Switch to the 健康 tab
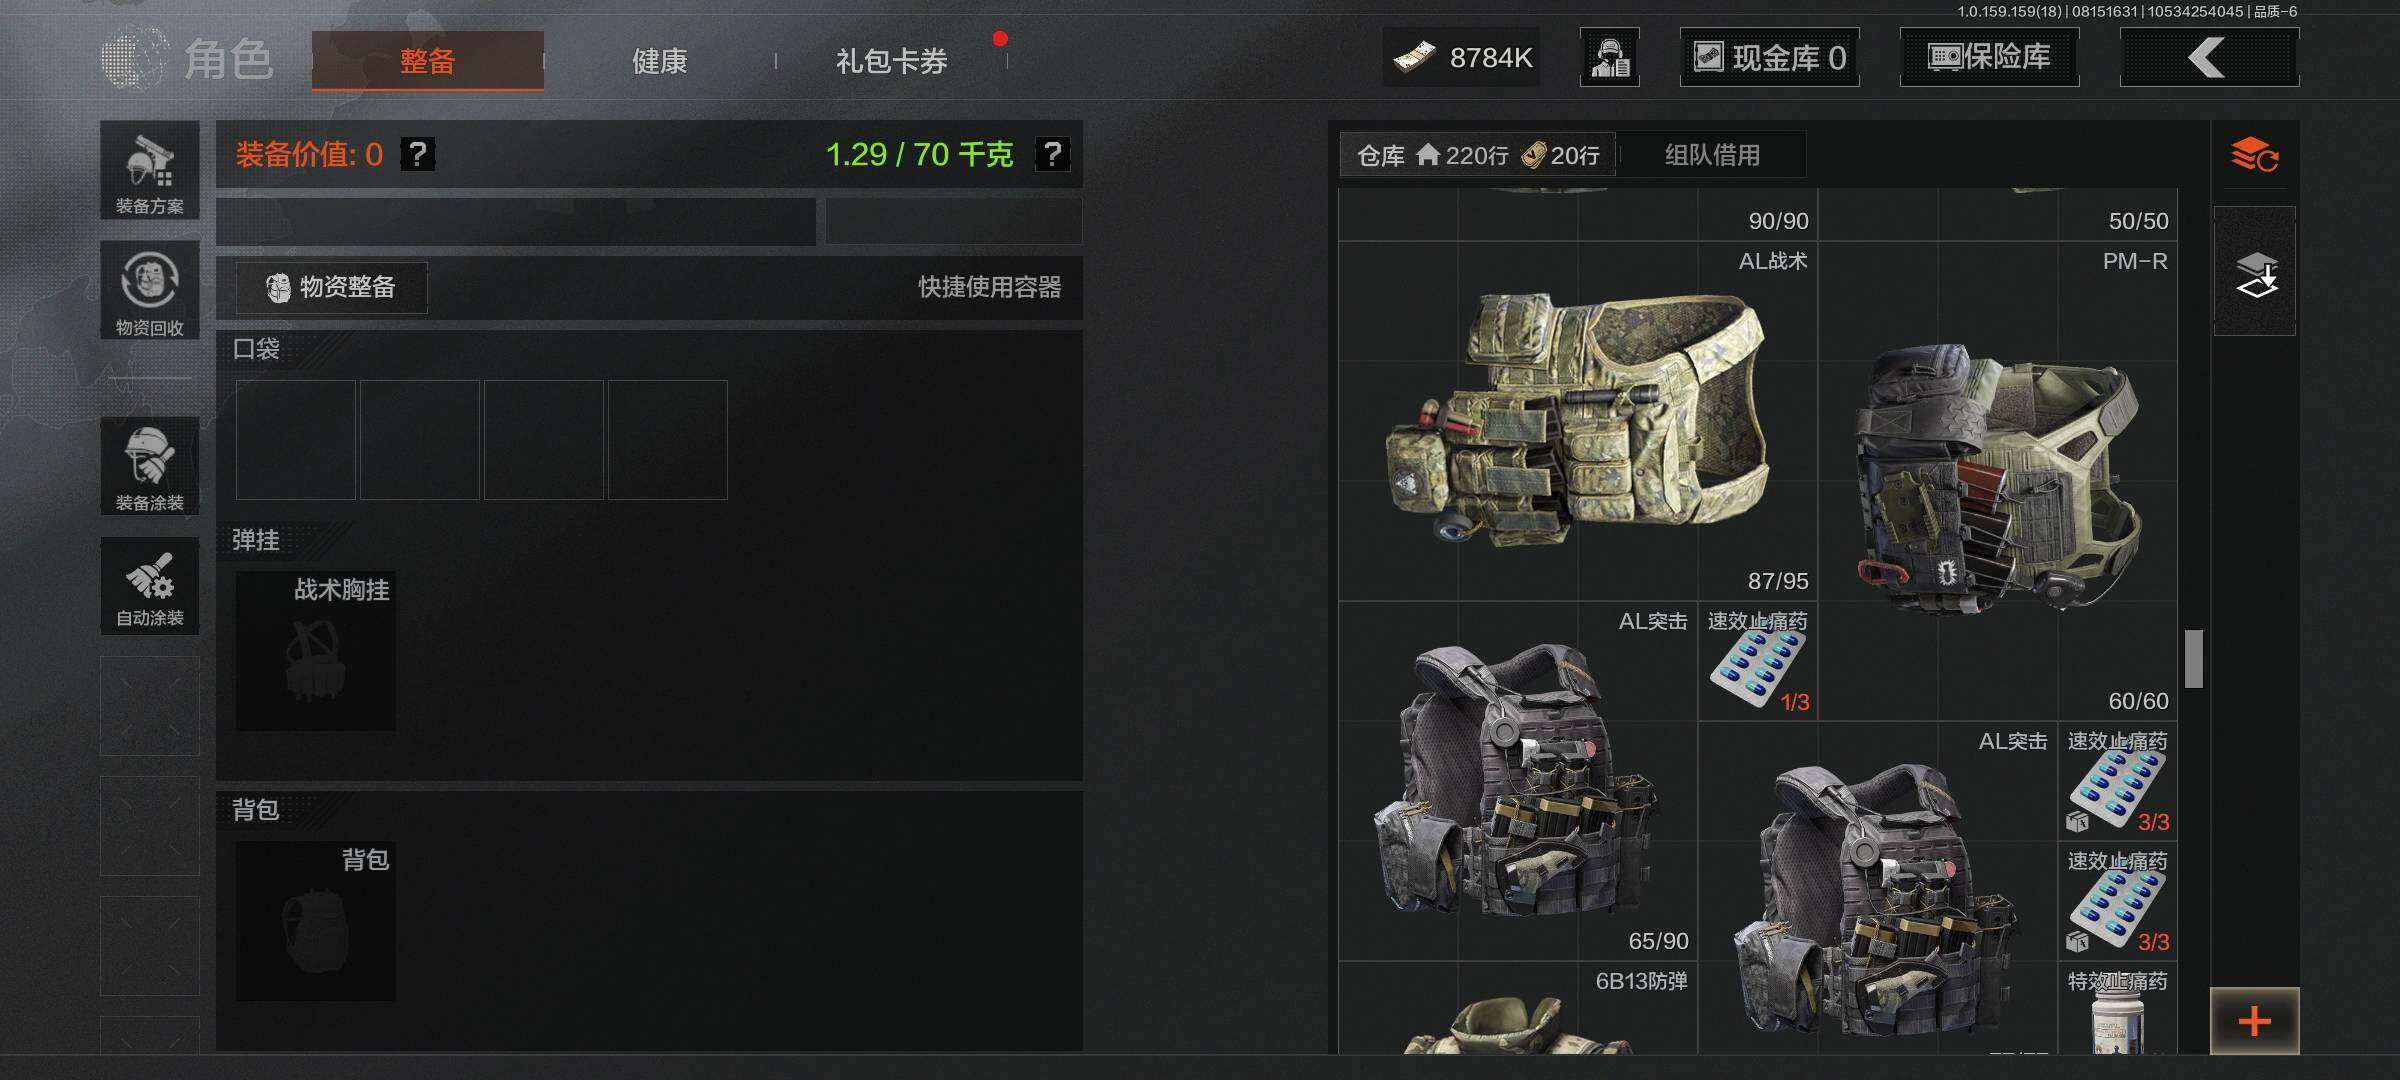The height and width of the screenshot is (1080, 2400). 659,61
